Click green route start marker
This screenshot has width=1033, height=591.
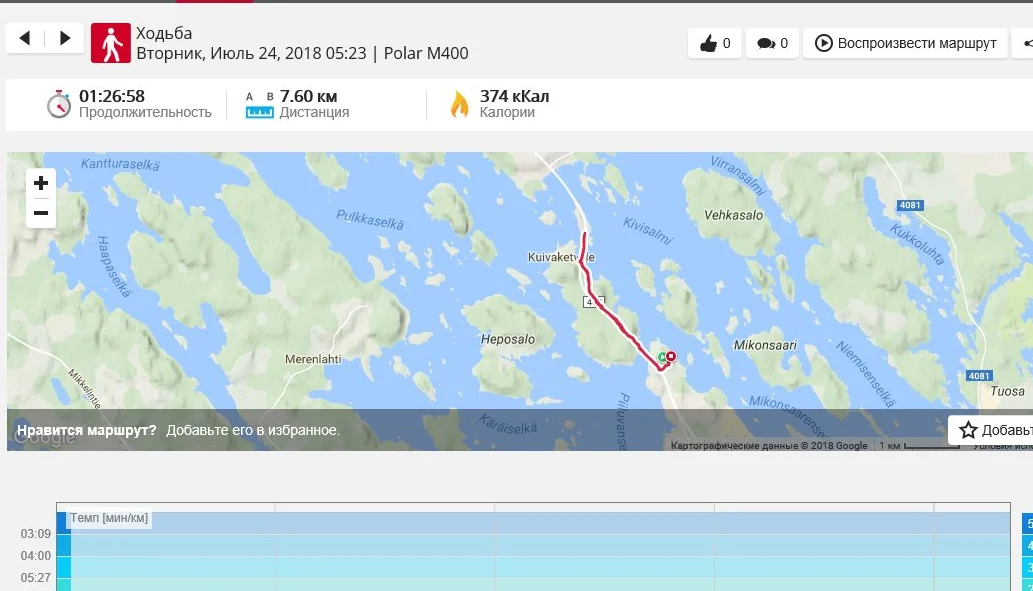click(662, 358)
